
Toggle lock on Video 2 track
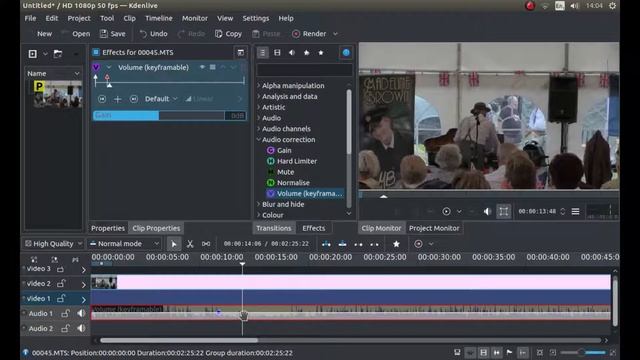(61, 283)
